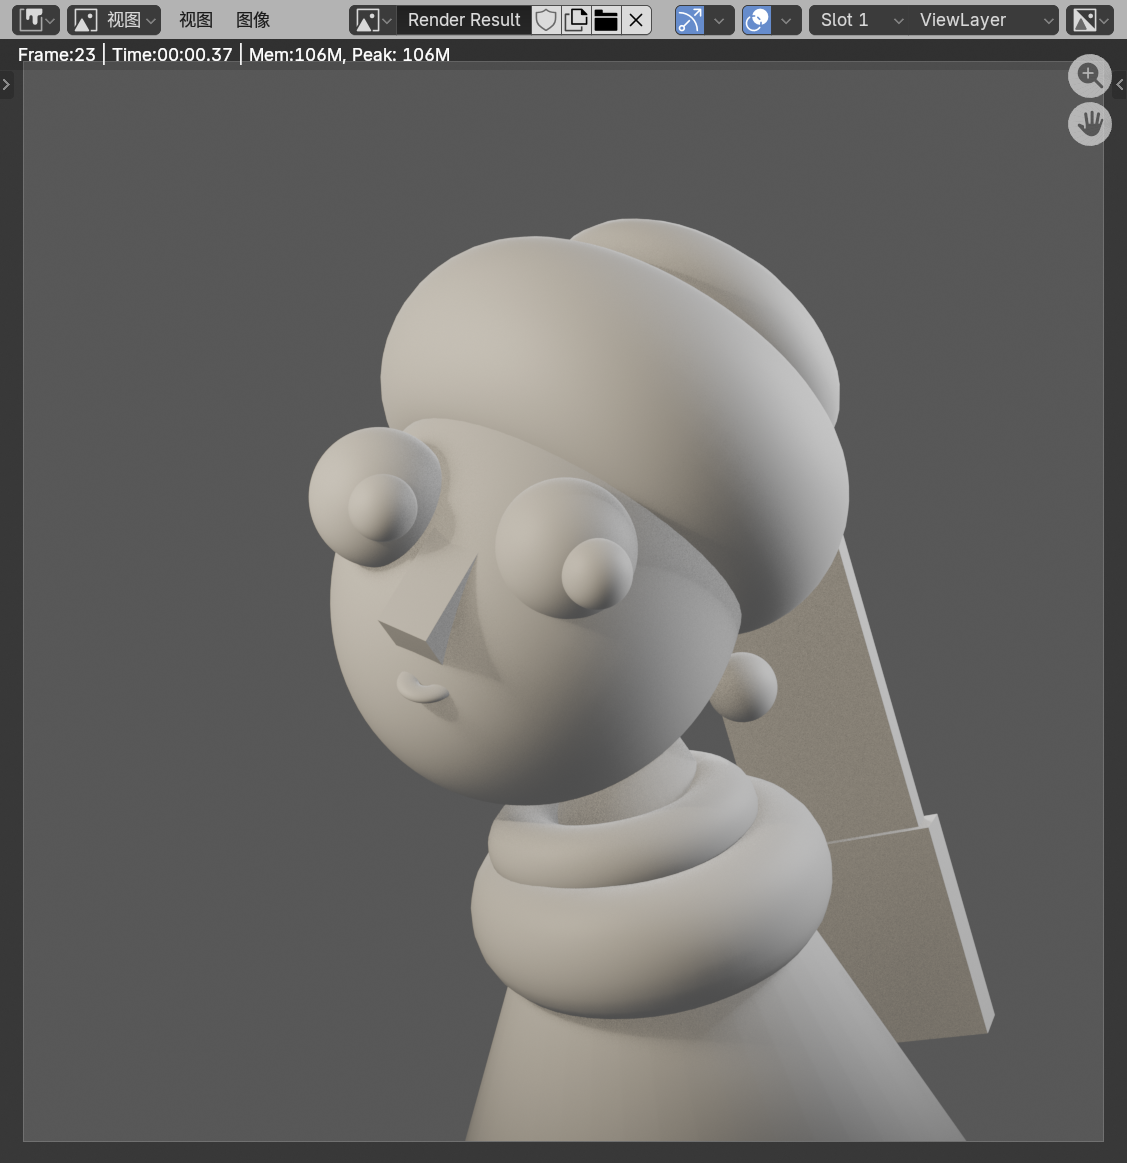This screenshot has width=1127, height=1163.
Task: Unlink the Render Result image
Action: [x=637, y=20]
